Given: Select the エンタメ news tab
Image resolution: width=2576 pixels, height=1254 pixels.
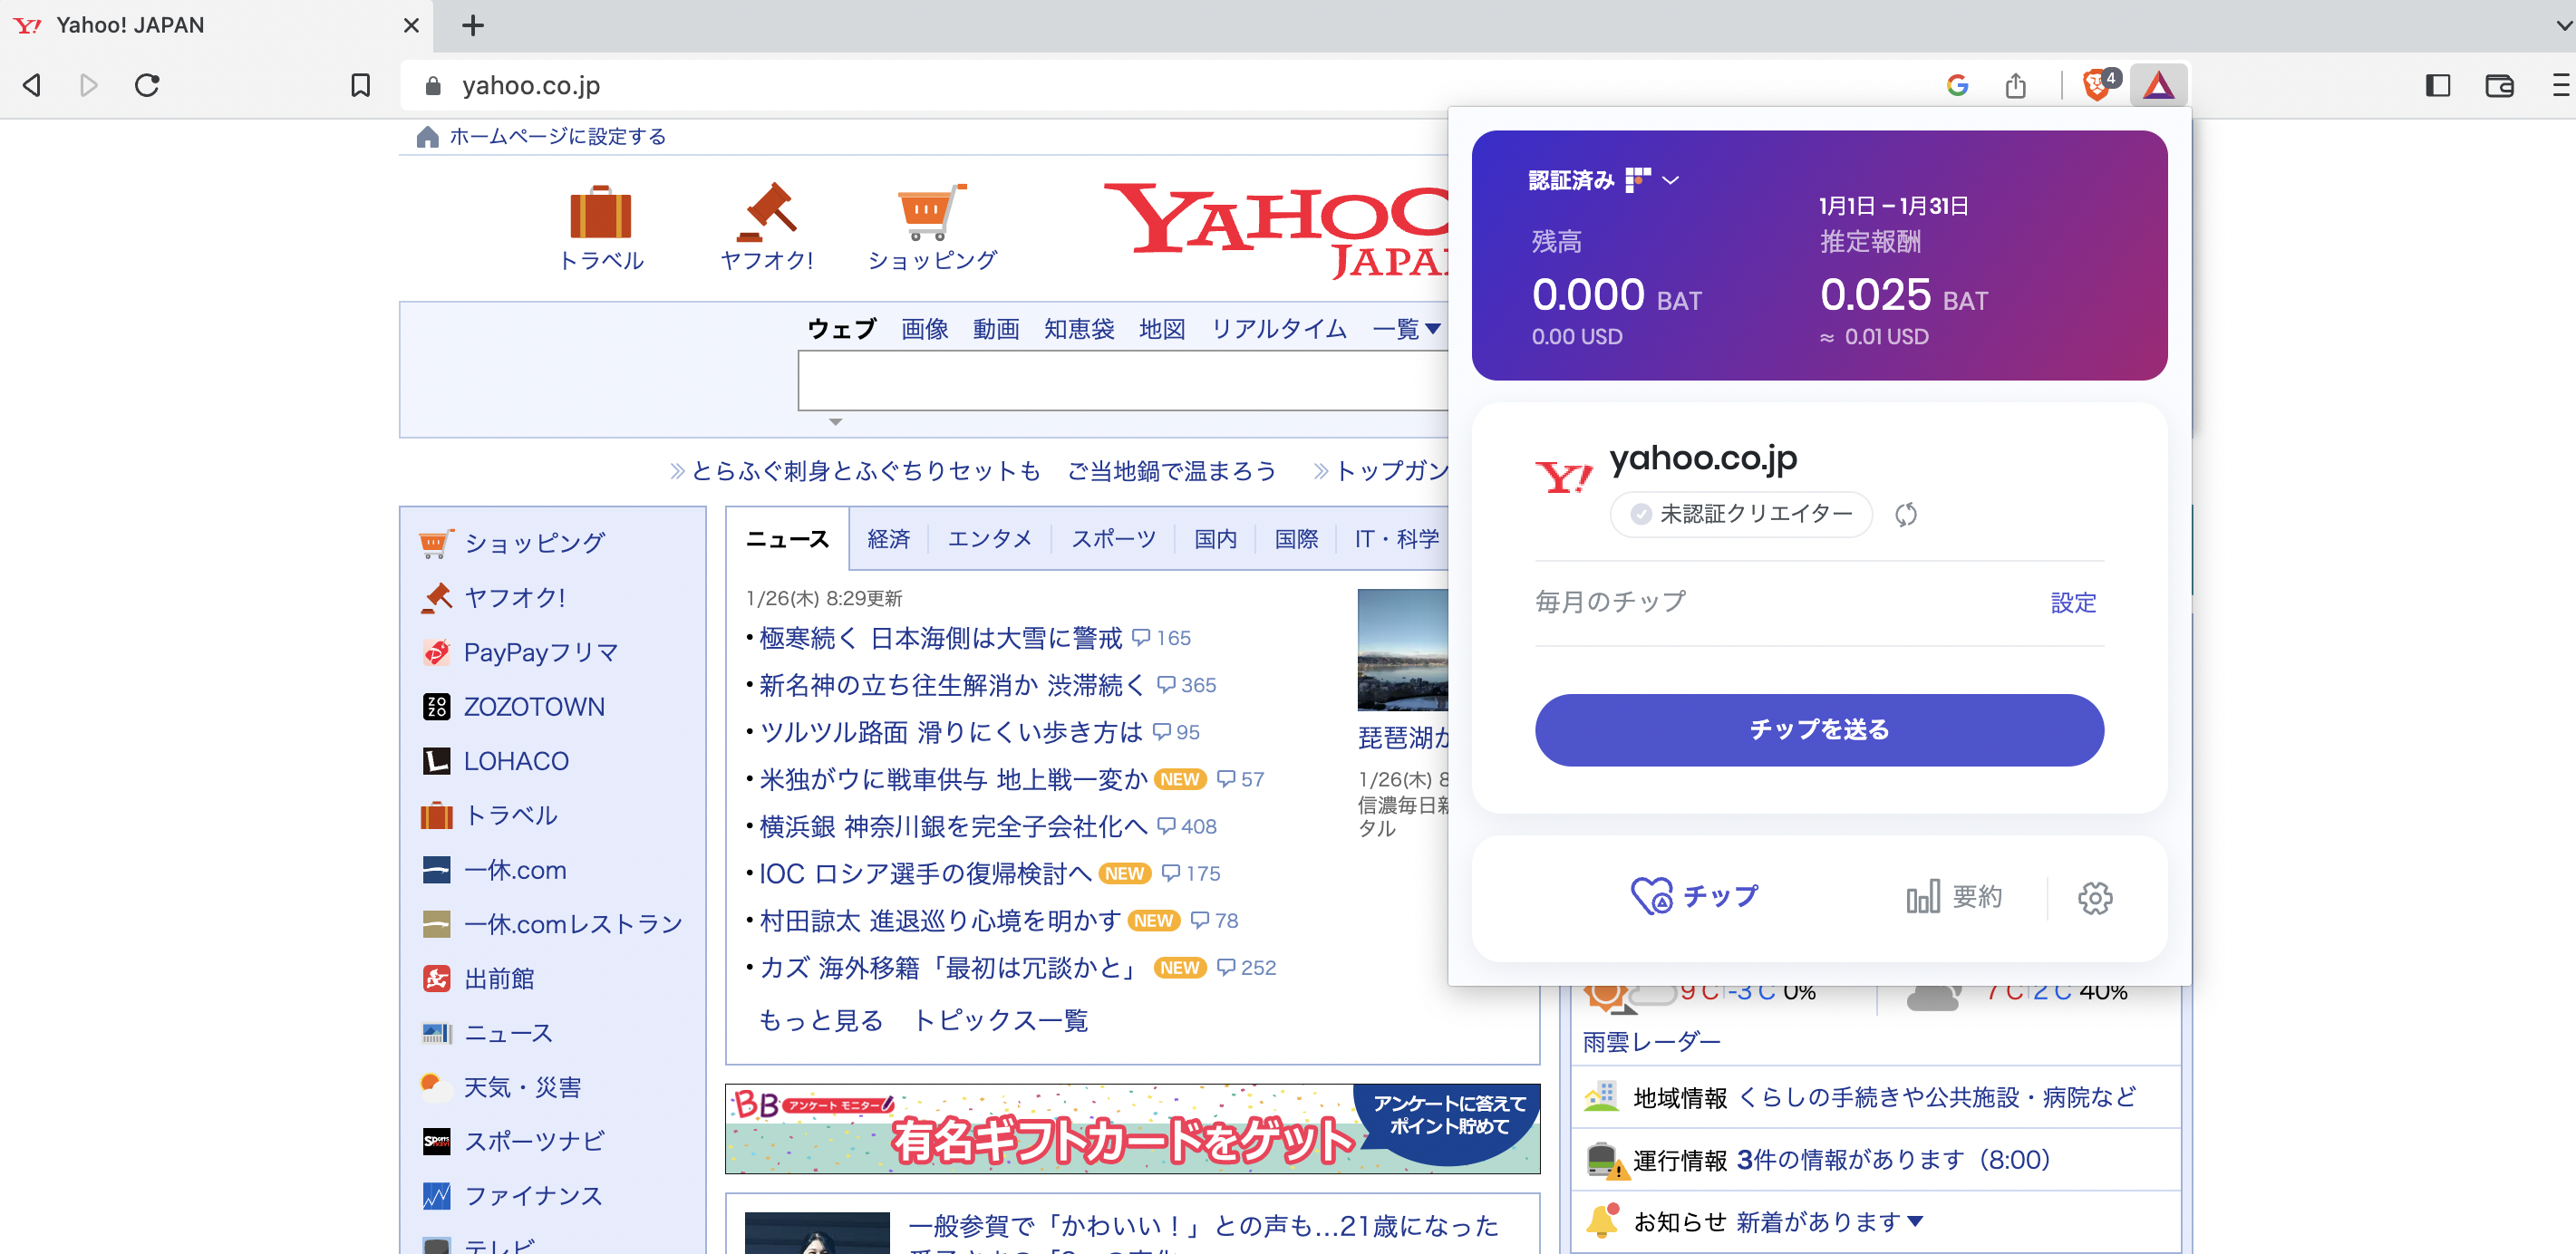Looking at the screenshot, I should tap(990, 539).
